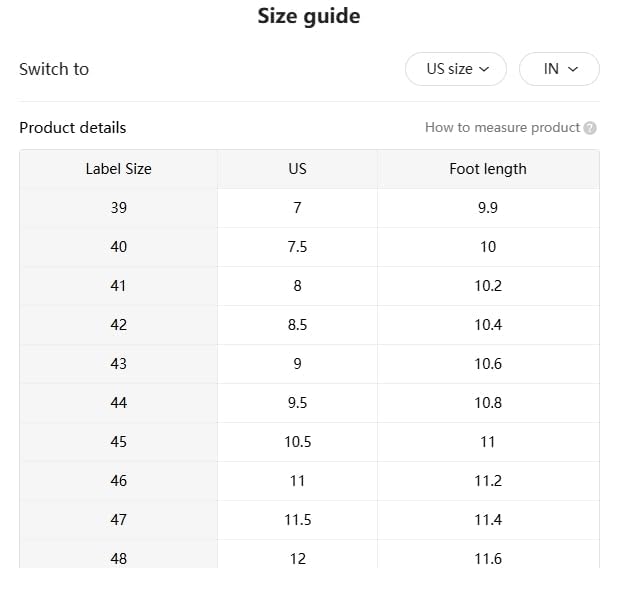Screen dimensions: 630x597
Task: Click US size 9 cell
Action: (x=297, y=364)
